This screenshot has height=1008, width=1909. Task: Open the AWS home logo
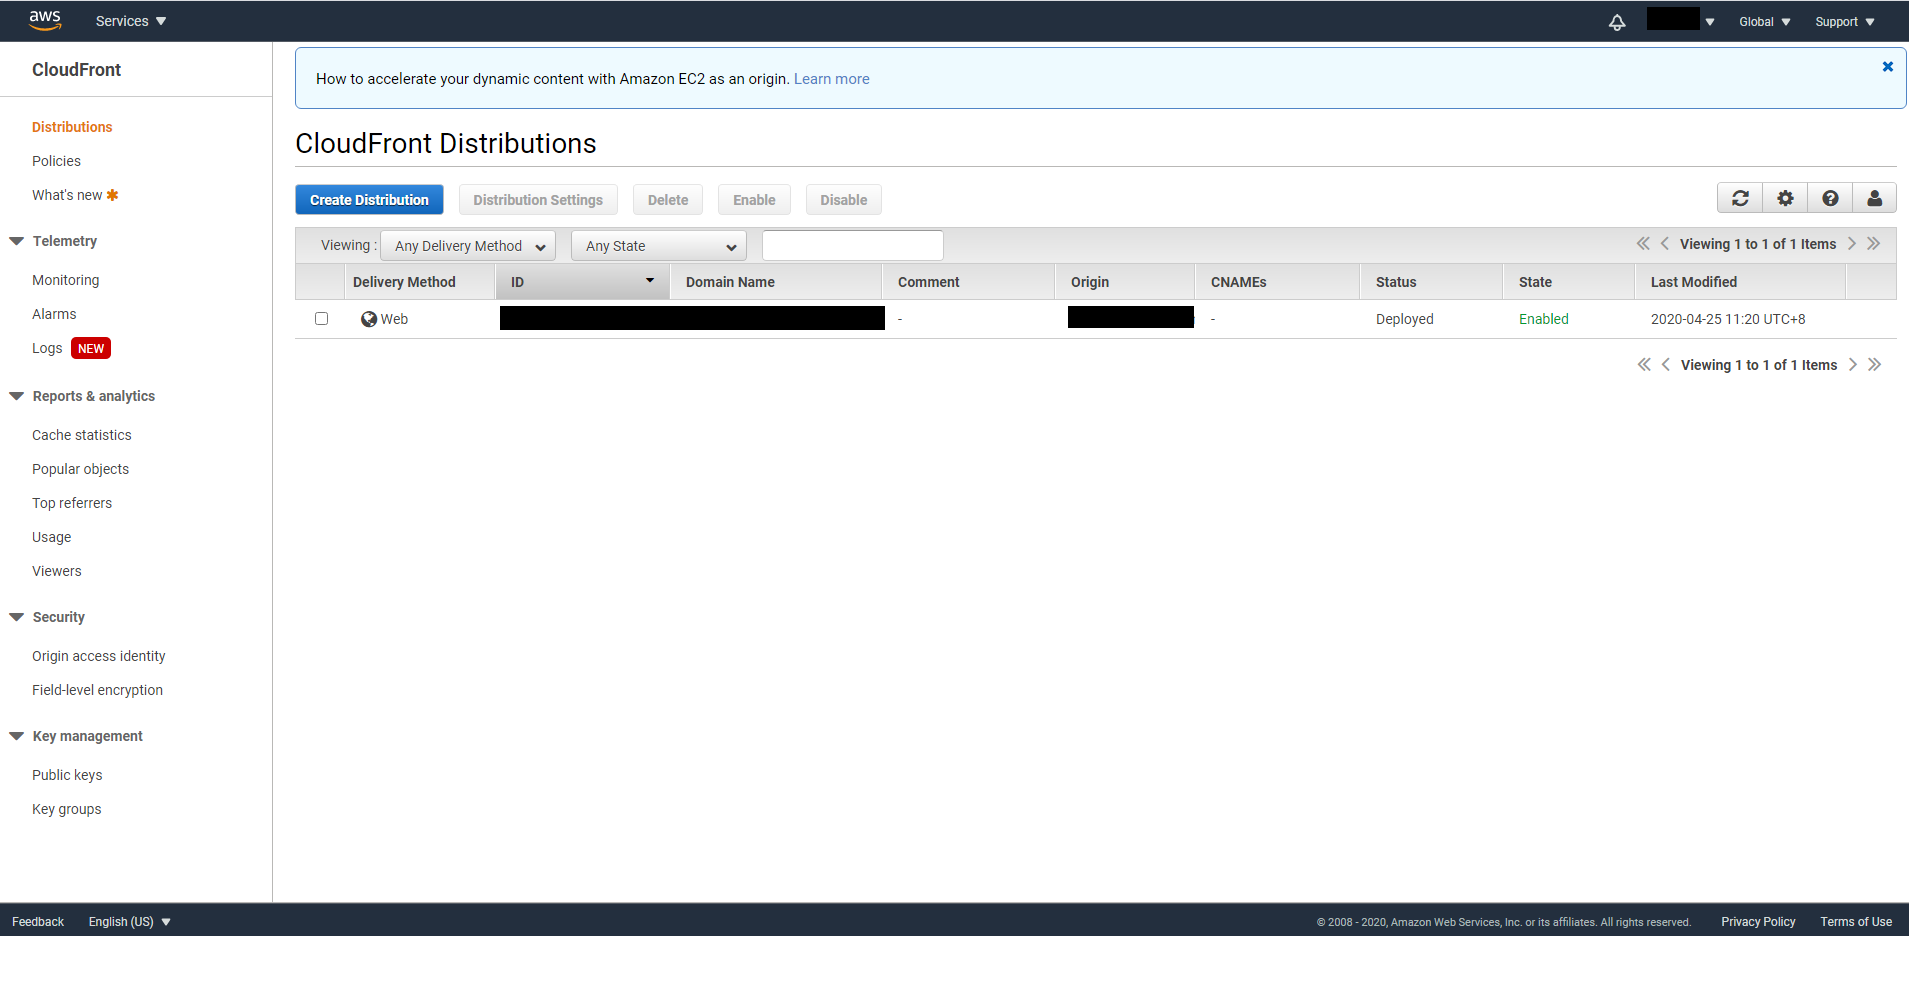point(45,20)
